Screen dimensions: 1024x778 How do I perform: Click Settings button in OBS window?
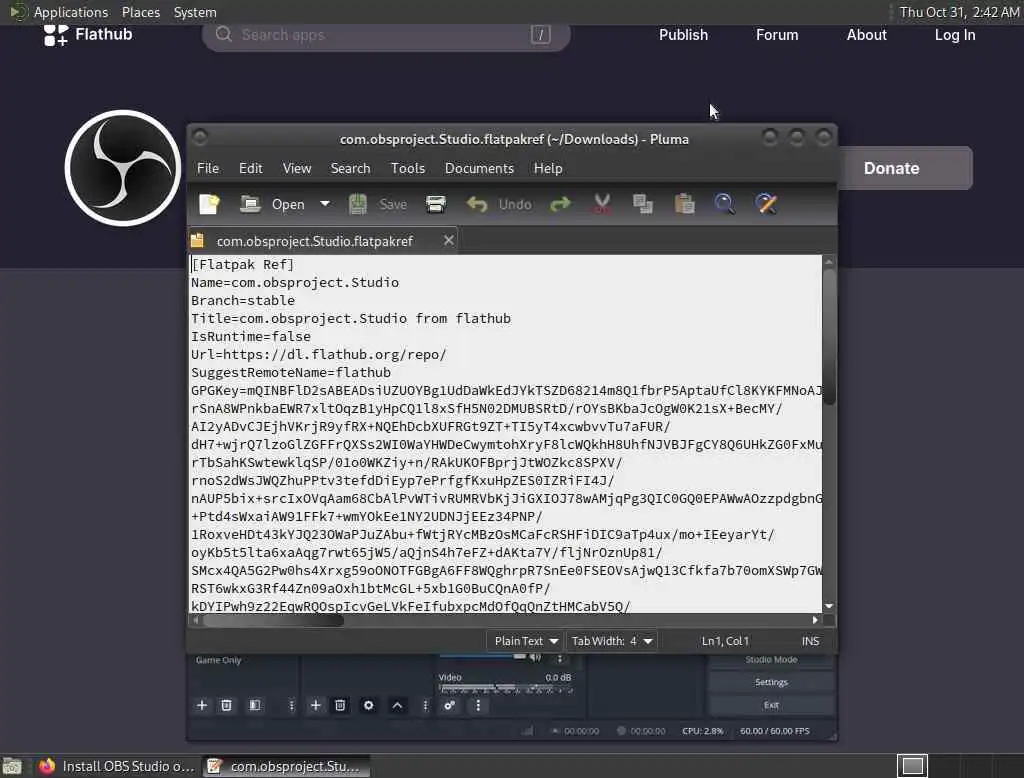[x=771, y=682]
